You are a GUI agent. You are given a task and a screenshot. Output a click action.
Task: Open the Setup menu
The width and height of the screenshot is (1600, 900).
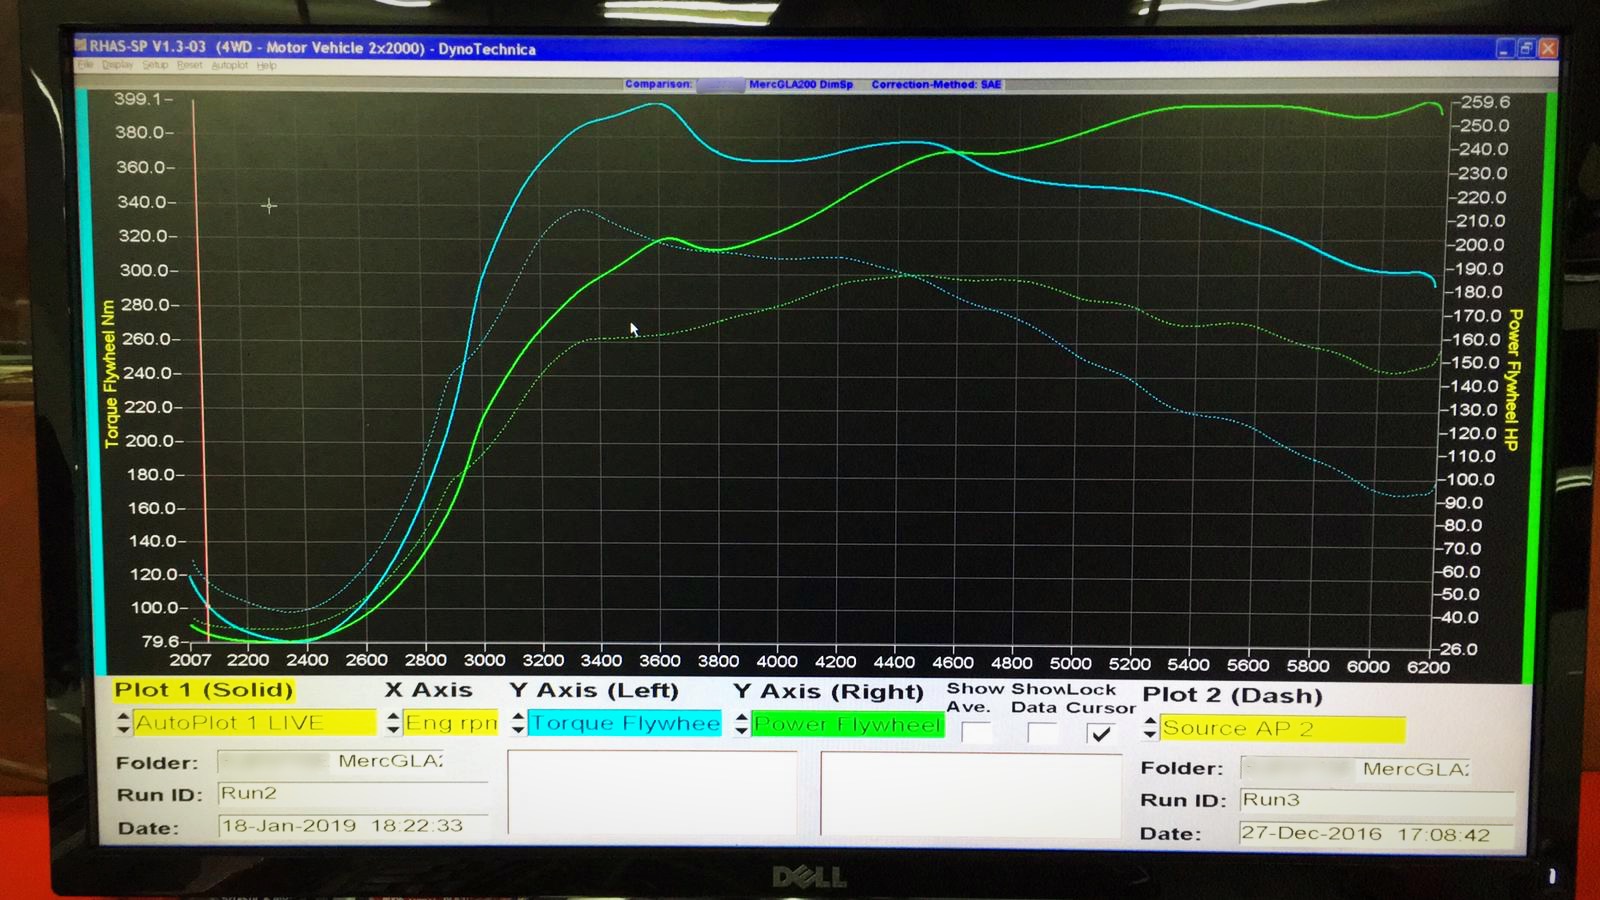pyautogui.click(x=155, y=65)
